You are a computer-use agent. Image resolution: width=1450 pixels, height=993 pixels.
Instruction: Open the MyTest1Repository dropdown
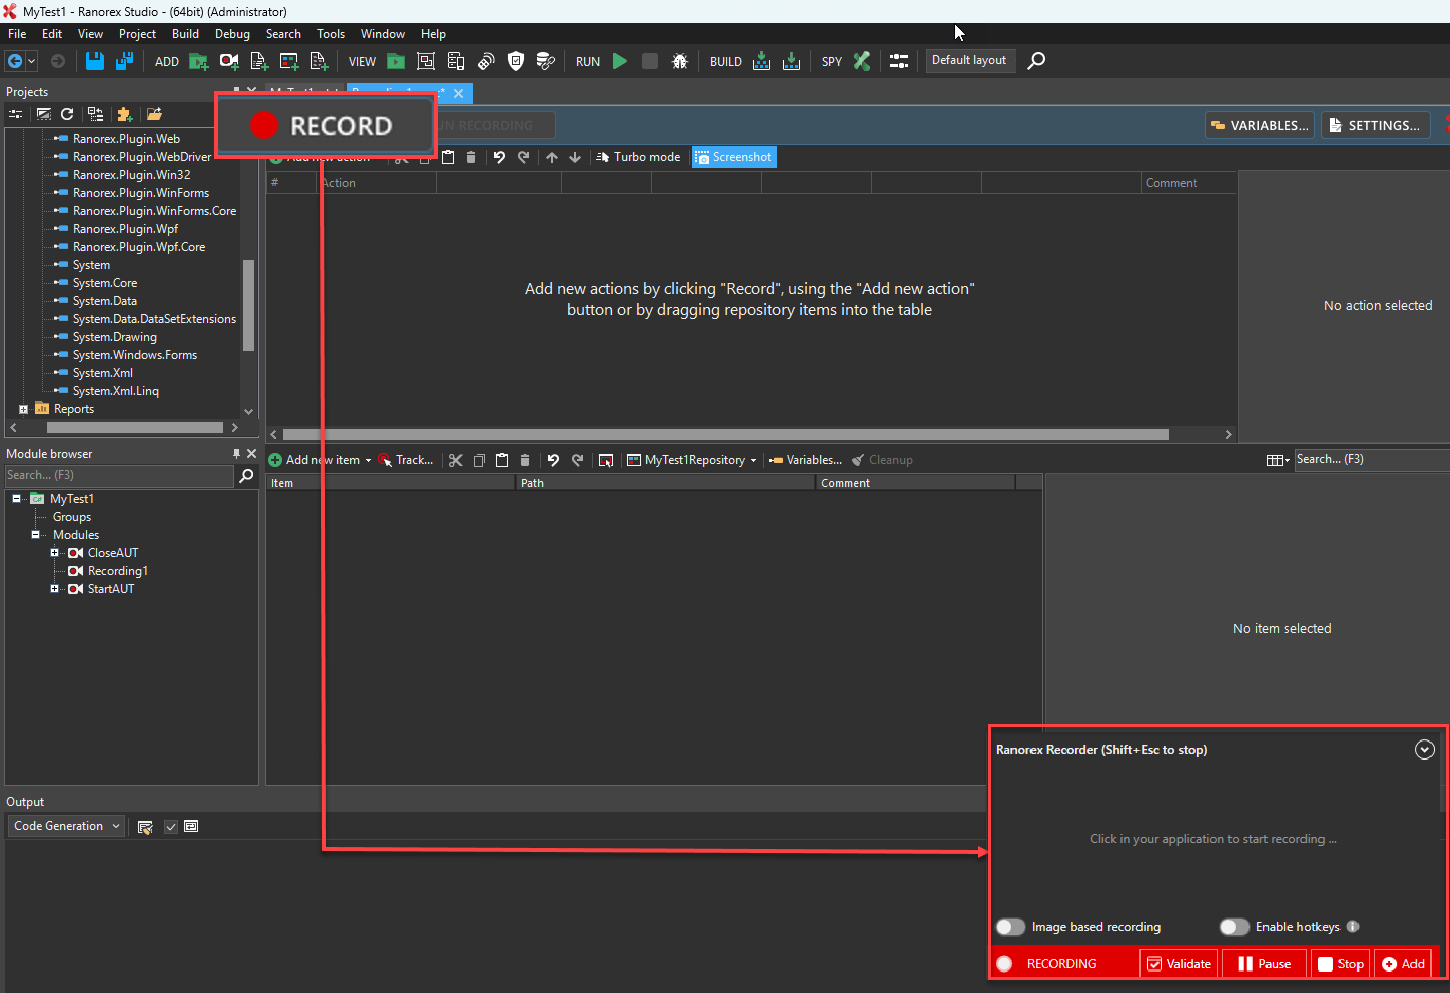click(x=692, y=460)
